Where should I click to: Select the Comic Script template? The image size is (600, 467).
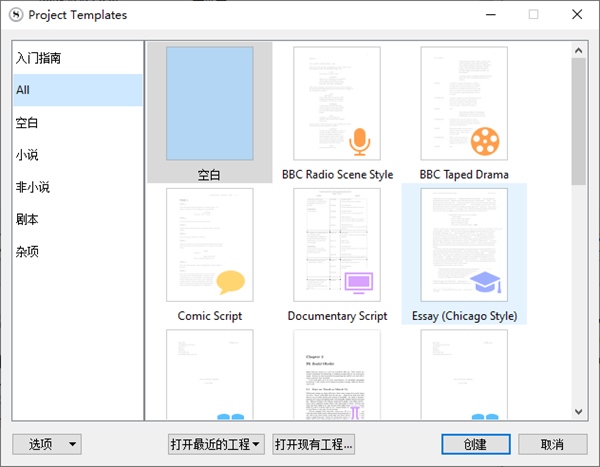pos(210,254)
